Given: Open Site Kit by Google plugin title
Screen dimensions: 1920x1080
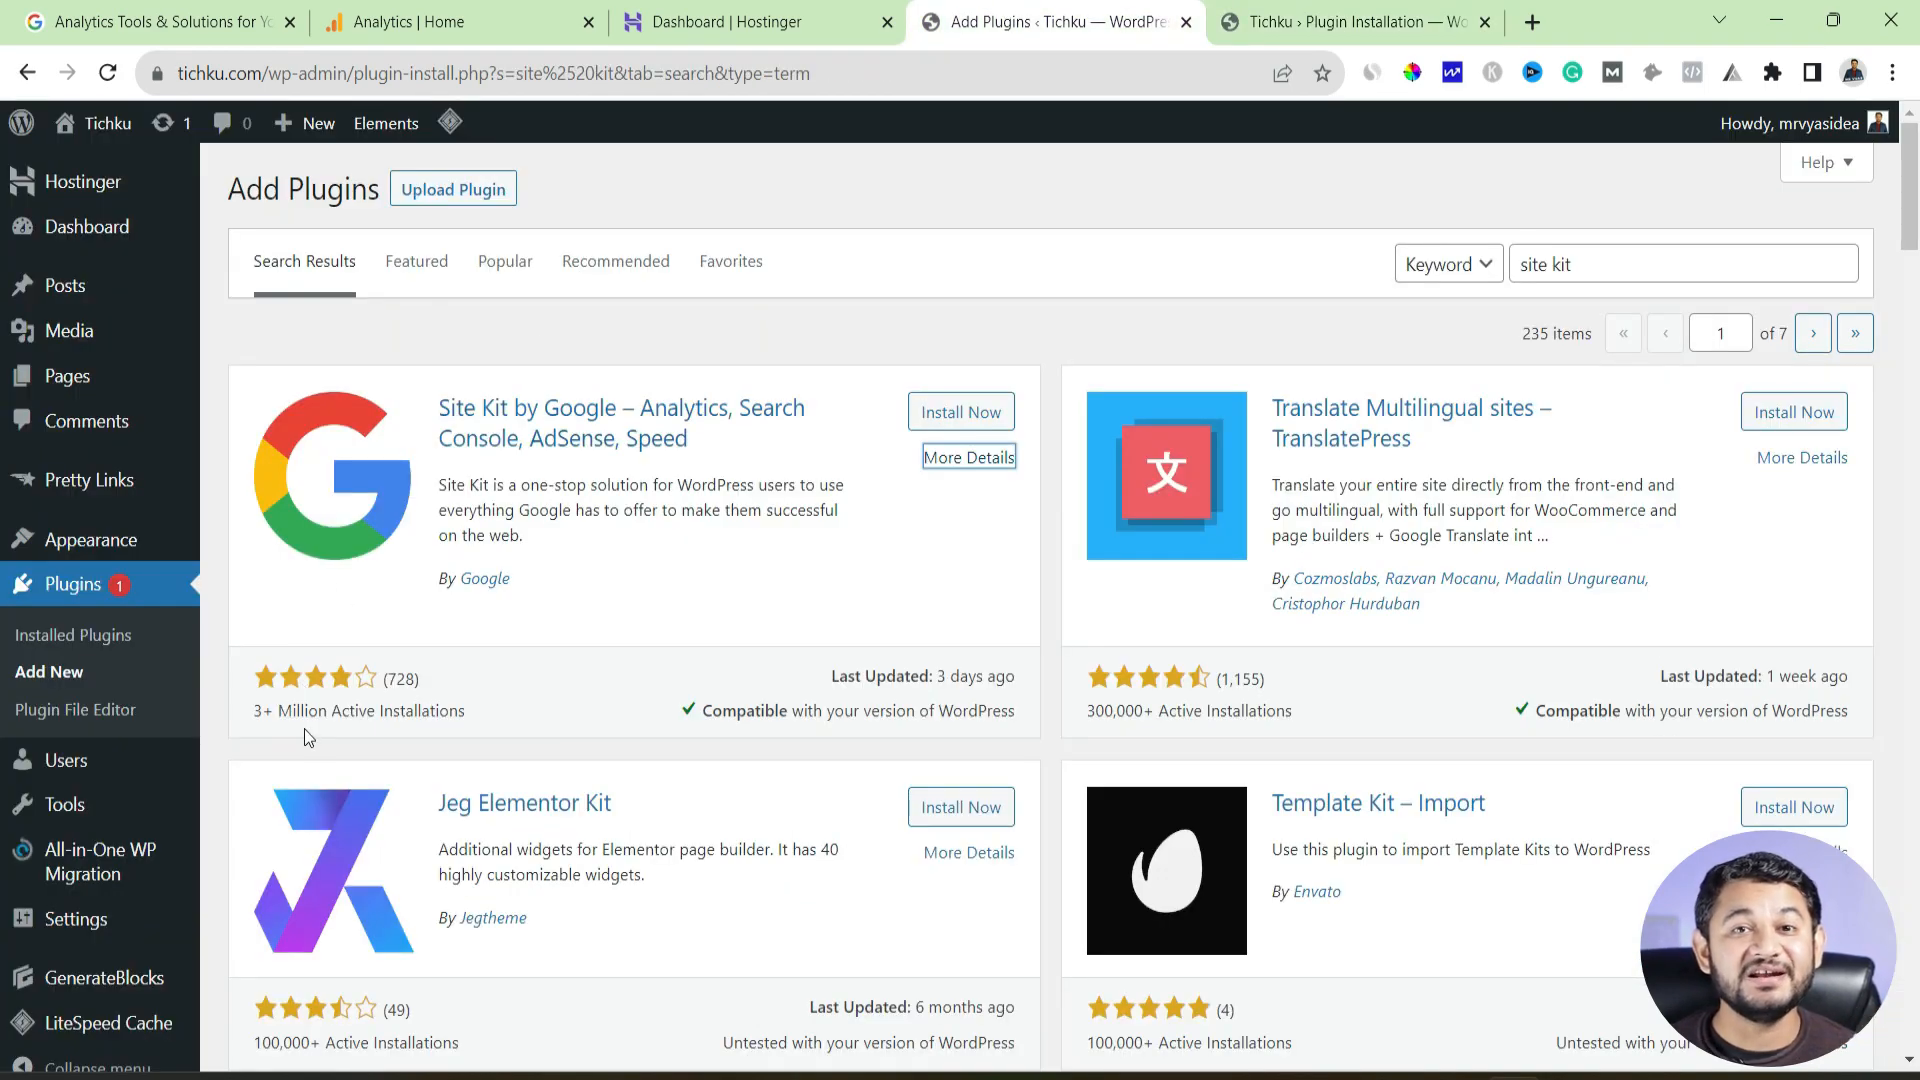Looking at the screenshot, I should coord(621,423).
